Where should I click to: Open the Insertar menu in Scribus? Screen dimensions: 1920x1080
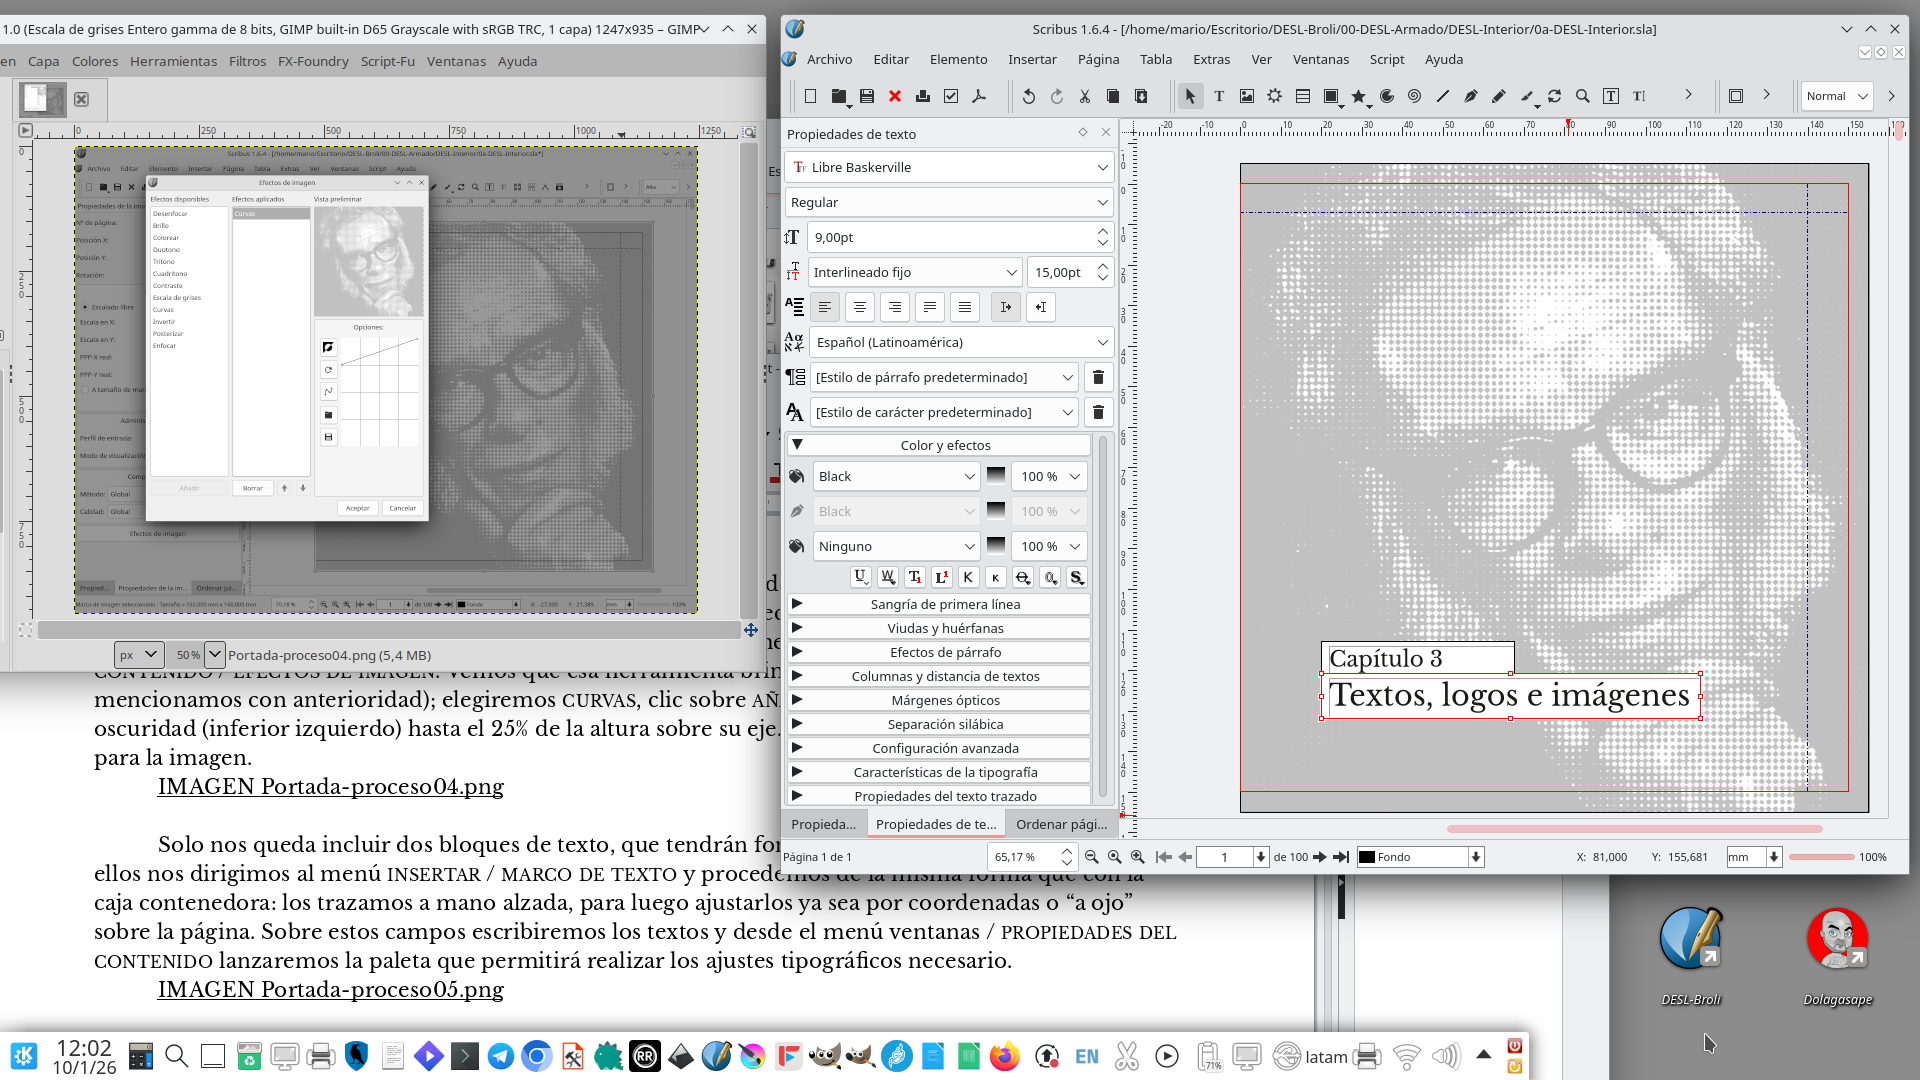coord(1031,59)
